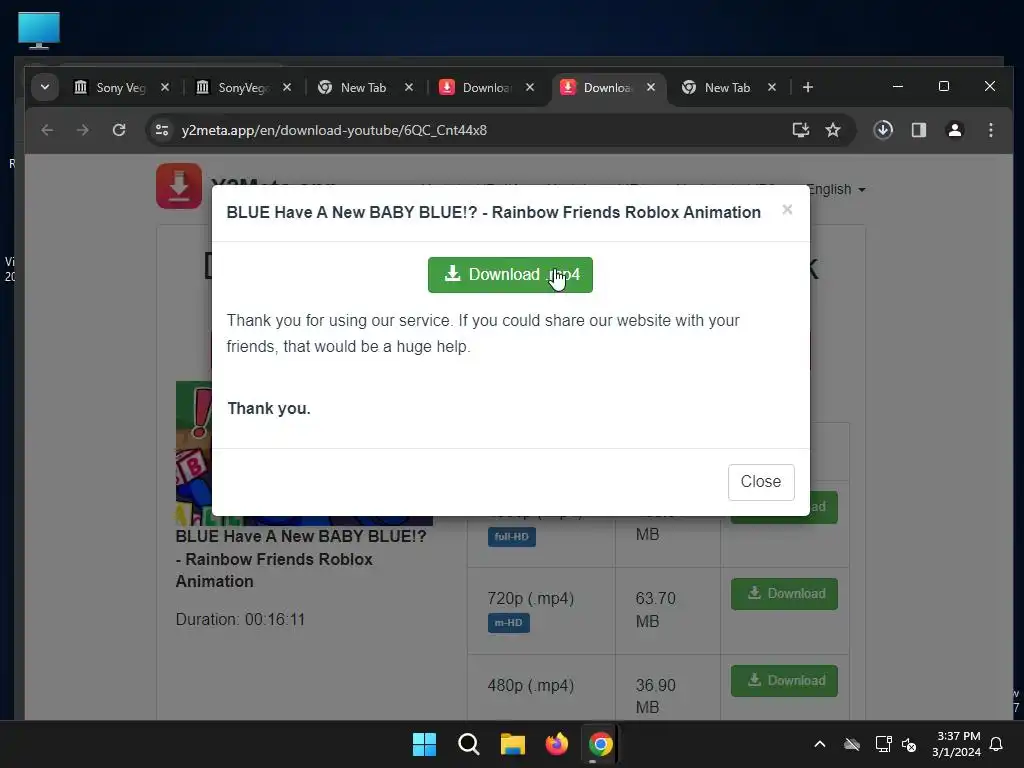Show hidden system tray icons
Screen dimensions: 1024x768
coord(820,744)
